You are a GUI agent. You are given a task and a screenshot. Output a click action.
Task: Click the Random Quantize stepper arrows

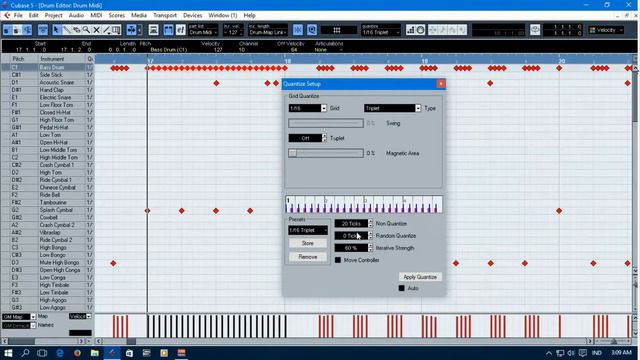tap(370, 236)
